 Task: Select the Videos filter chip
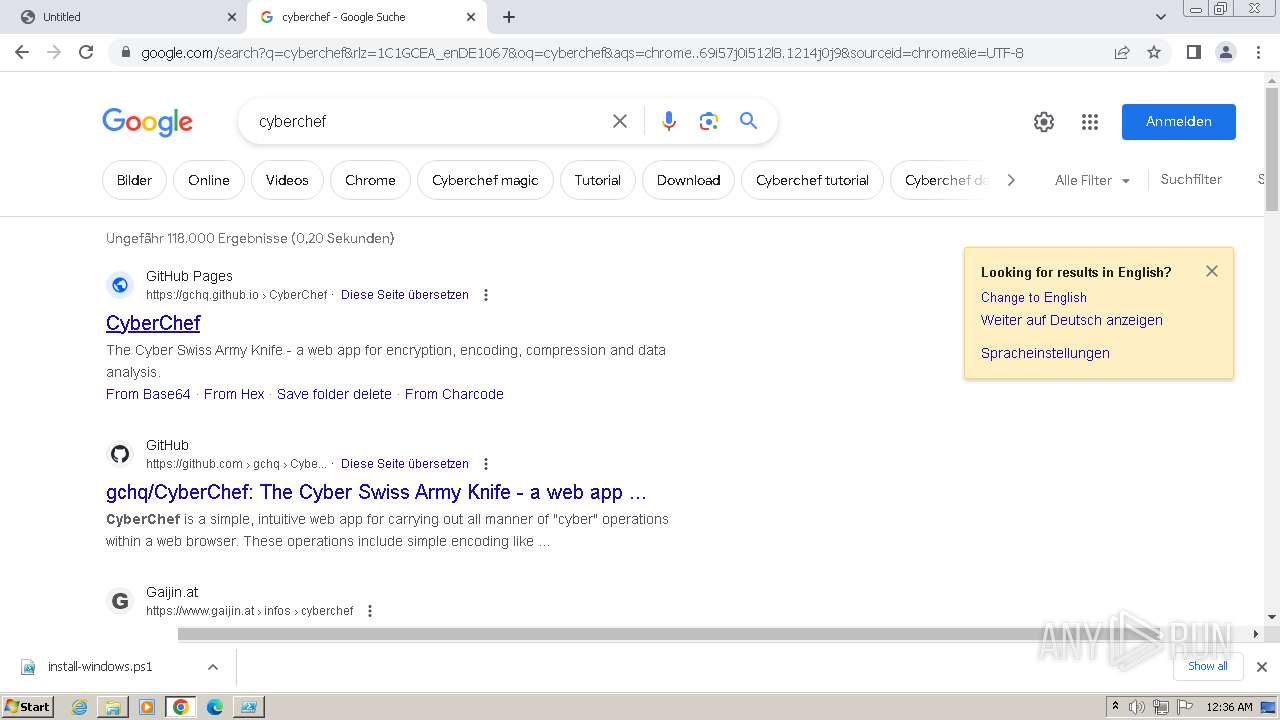(x=287, y=180)
